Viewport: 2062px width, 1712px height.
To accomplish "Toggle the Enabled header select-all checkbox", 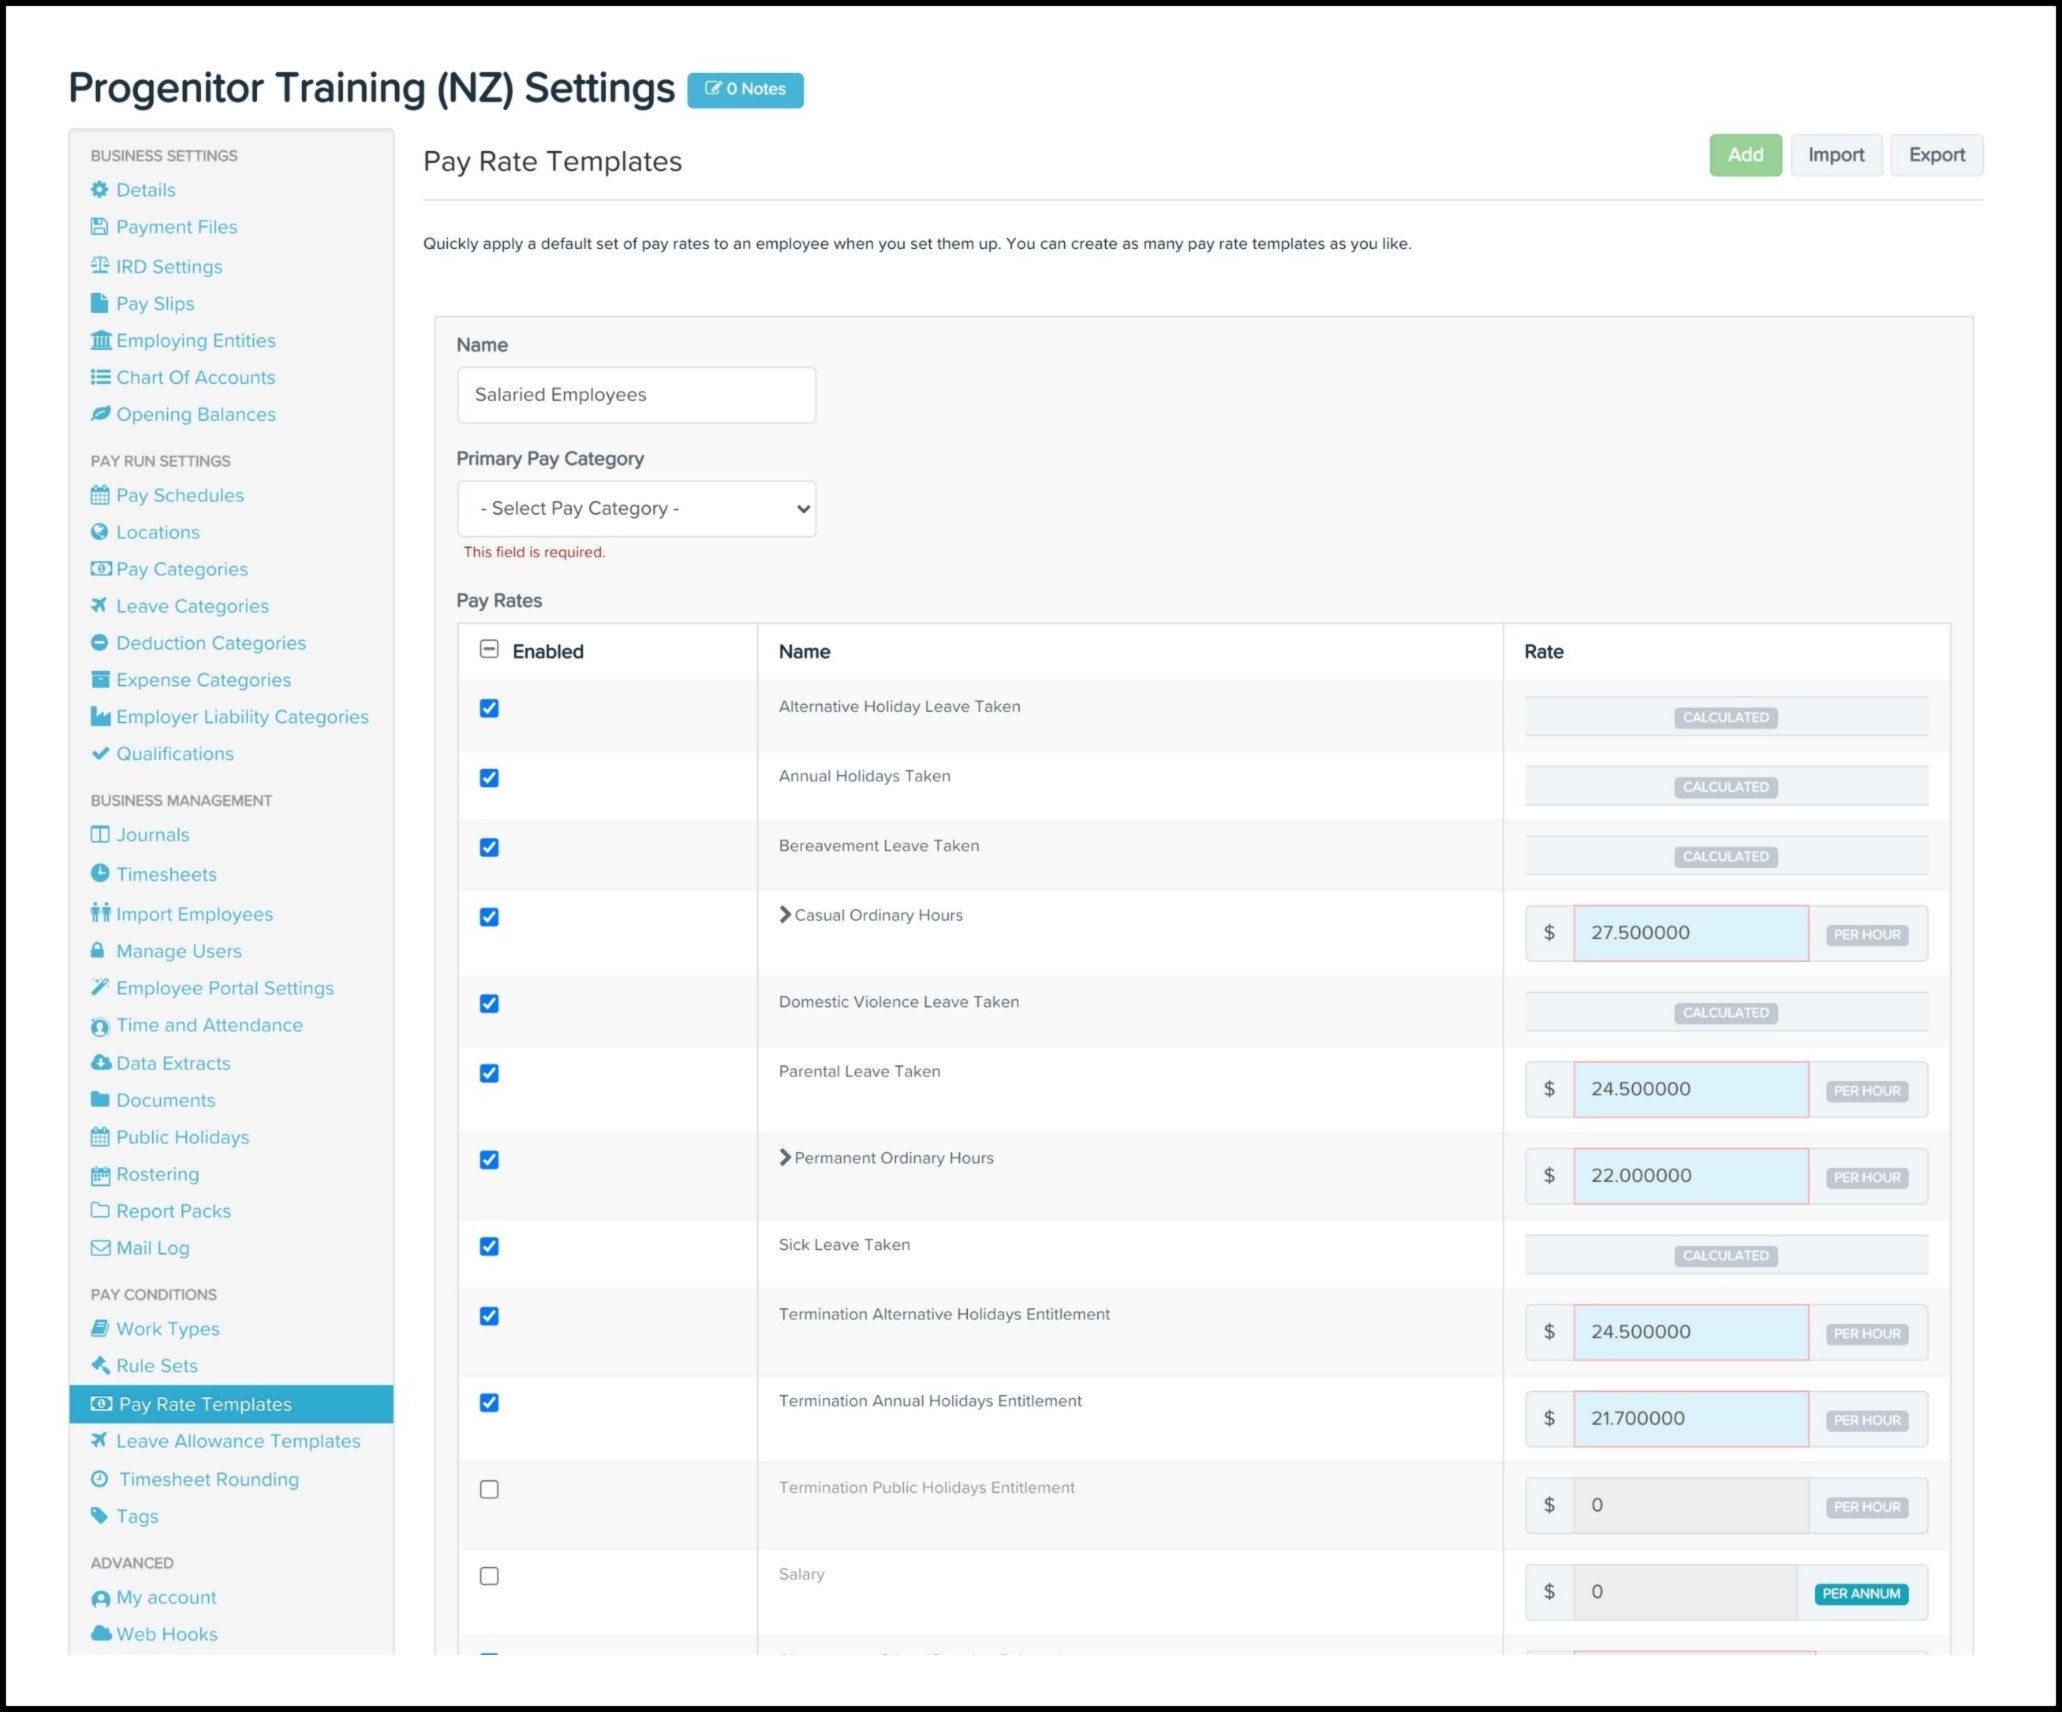I will point(489,650).
